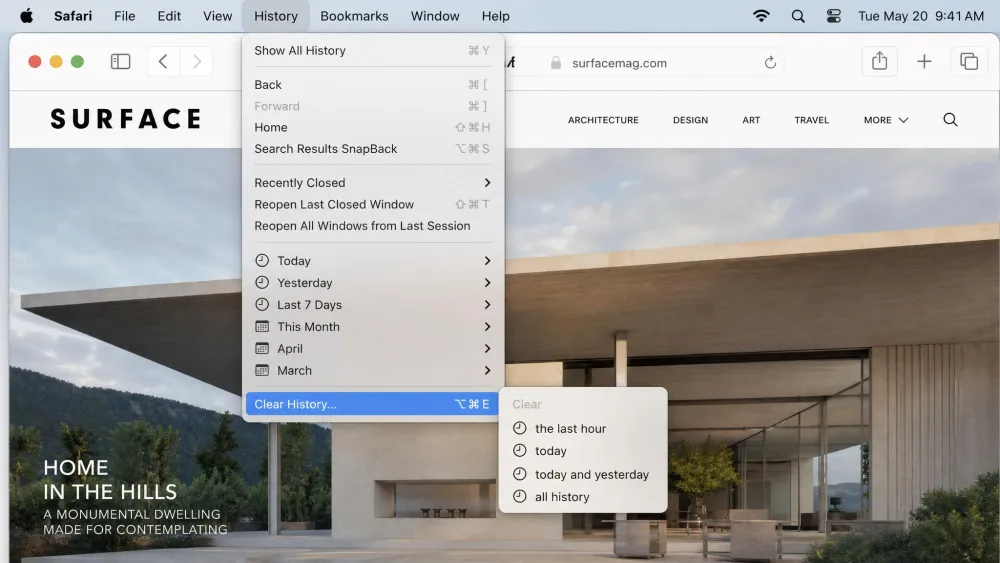The image size is (1000, 563).
Task: Expand the April history submenu arrow
Action: tap(487, 349)
